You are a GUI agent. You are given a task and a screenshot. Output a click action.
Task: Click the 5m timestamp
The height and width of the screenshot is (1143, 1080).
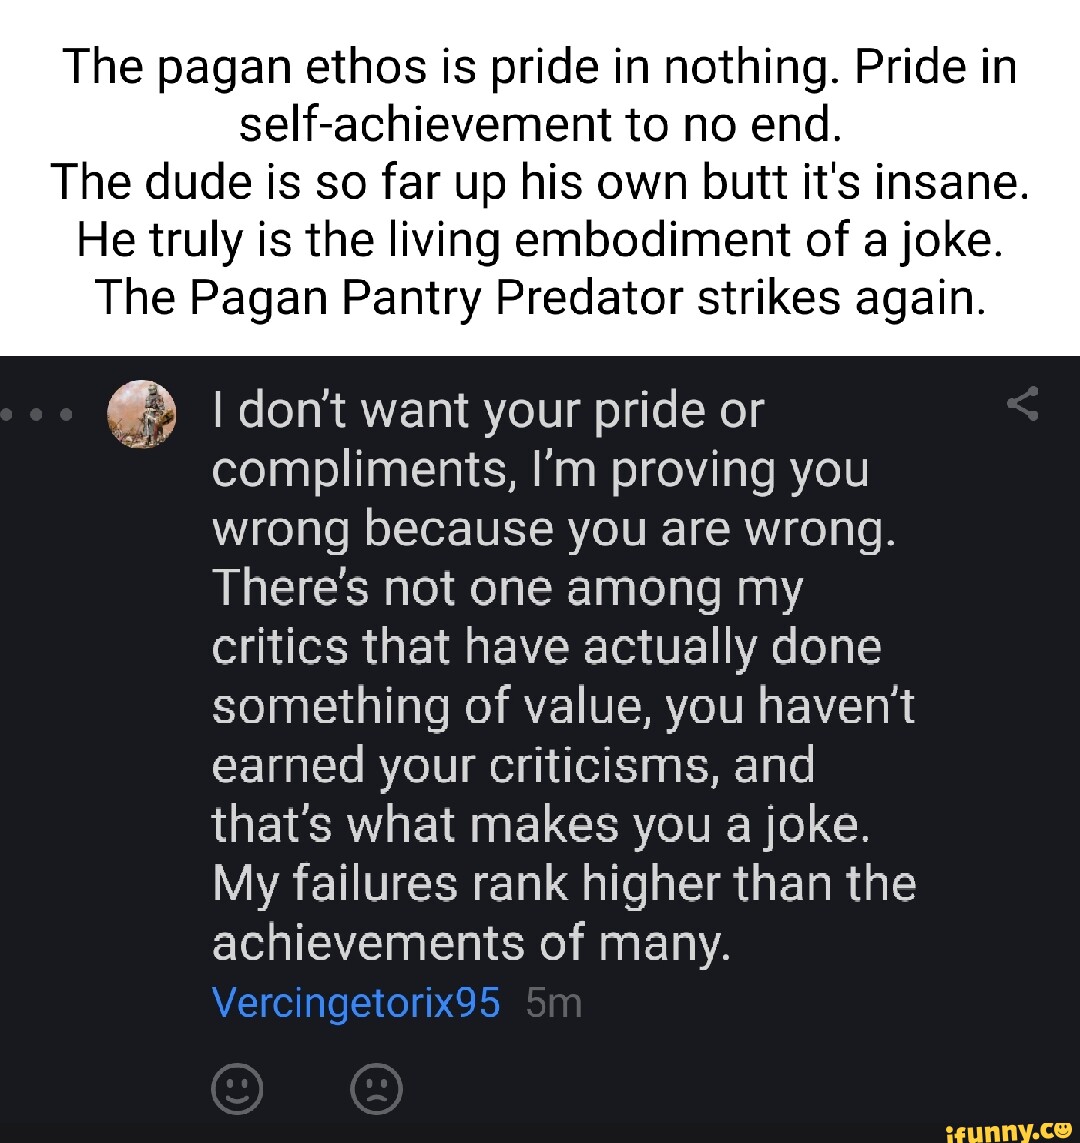pos(557,1003)
